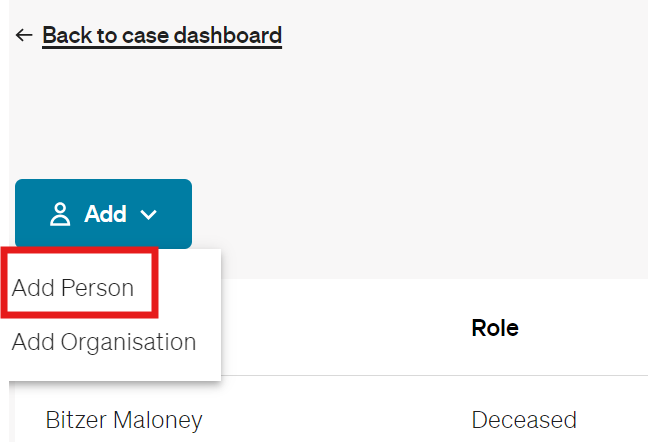Click the downward chevron icon next to Add

pos(149,214)
